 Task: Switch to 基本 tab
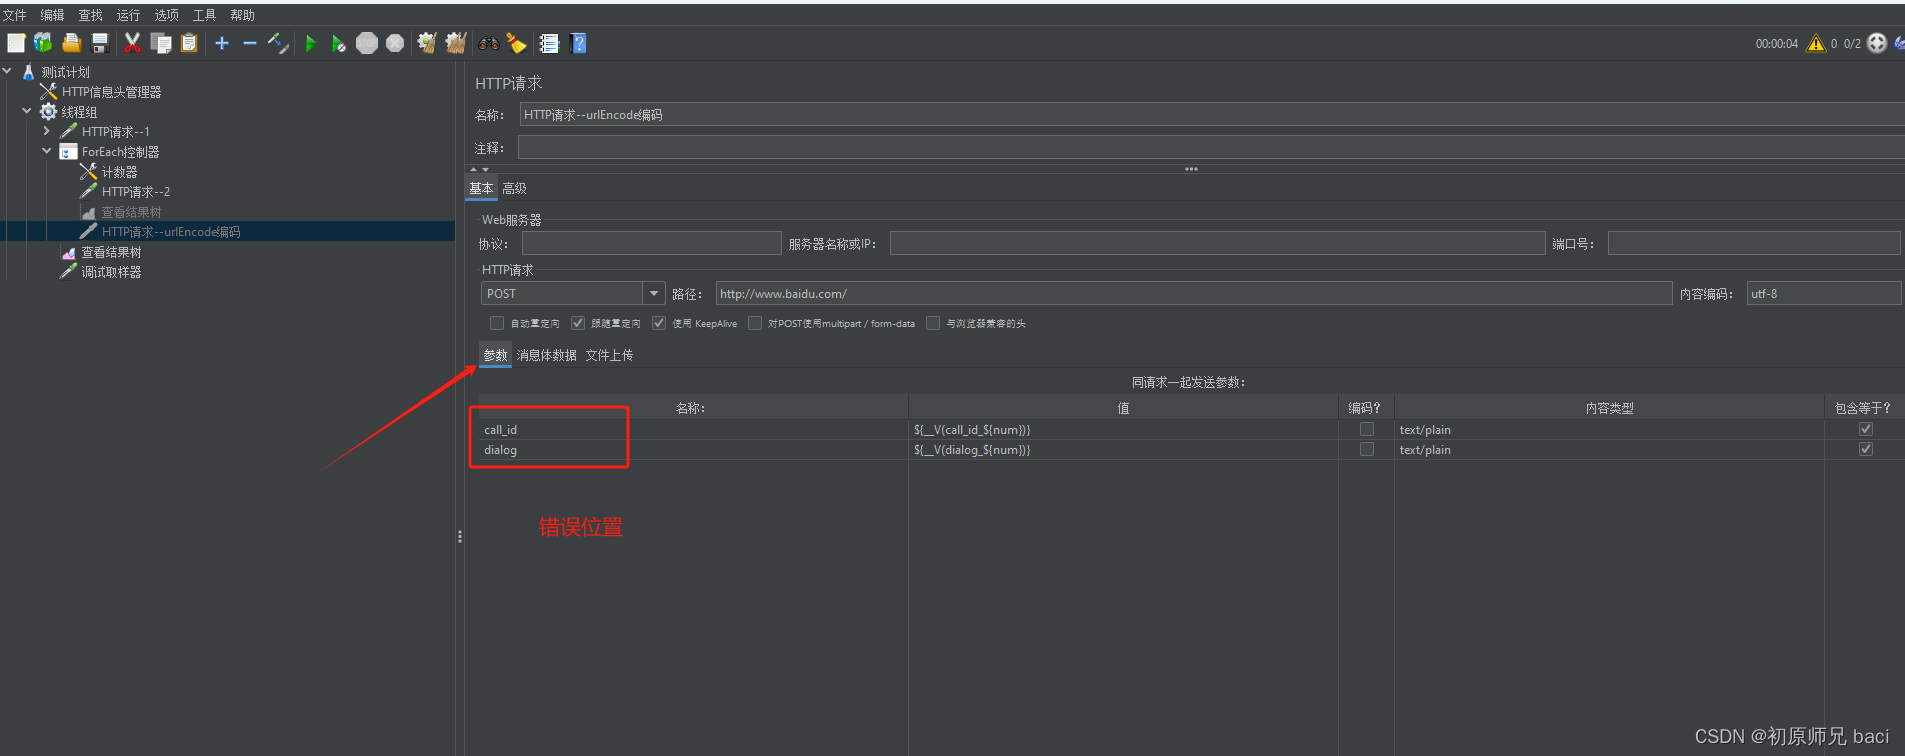pyautogui.click(x=481, y=188)
